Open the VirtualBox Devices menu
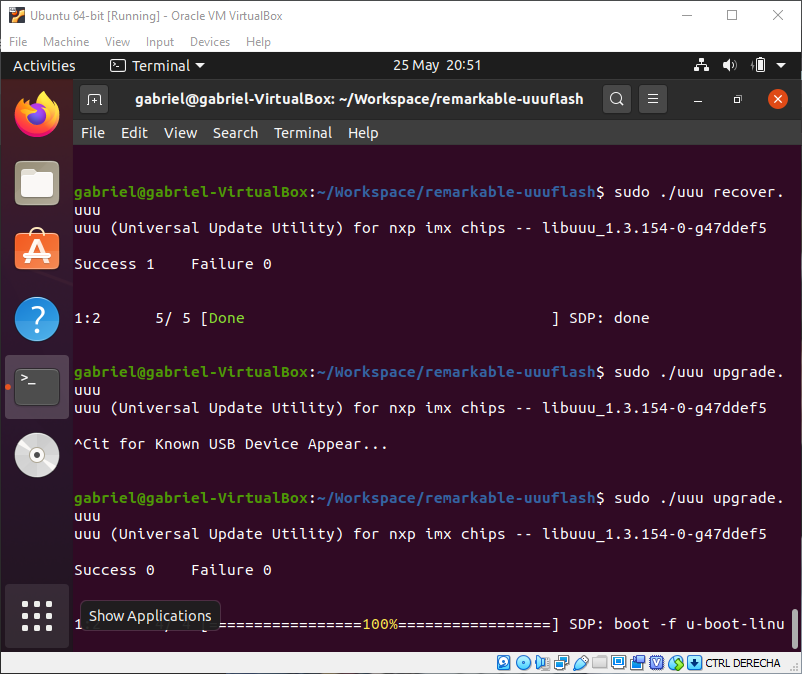The width and height of the screenshot is (802, 674). (210, 41)
